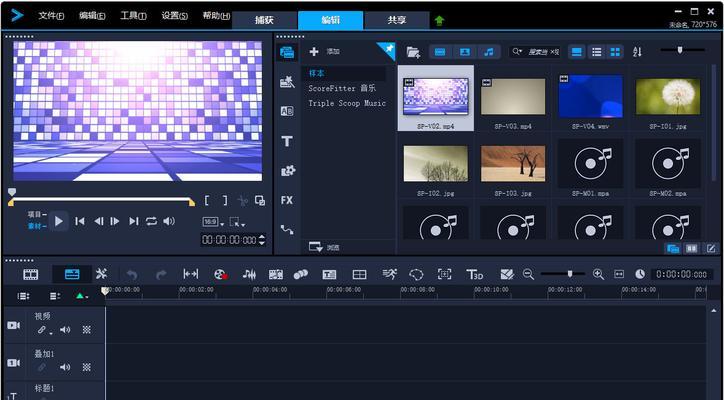This screenshot has height=400, width=724.
Task: Mute the 叠加1 overlay track speaker
Action: click(65, 367)
